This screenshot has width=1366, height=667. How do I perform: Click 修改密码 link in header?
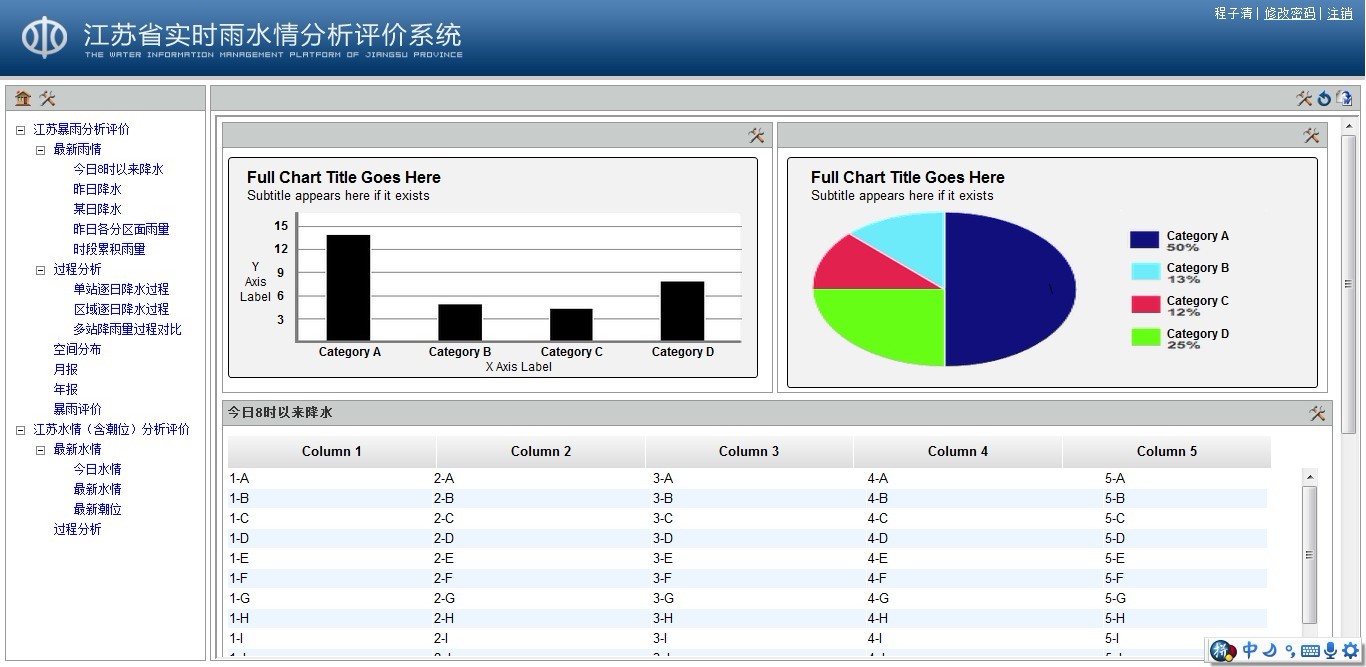point(1290,13)
